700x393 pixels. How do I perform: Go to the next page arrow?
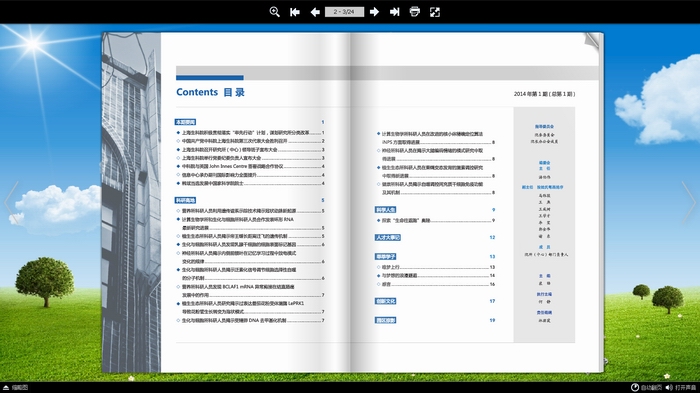[x=375, y=12]
